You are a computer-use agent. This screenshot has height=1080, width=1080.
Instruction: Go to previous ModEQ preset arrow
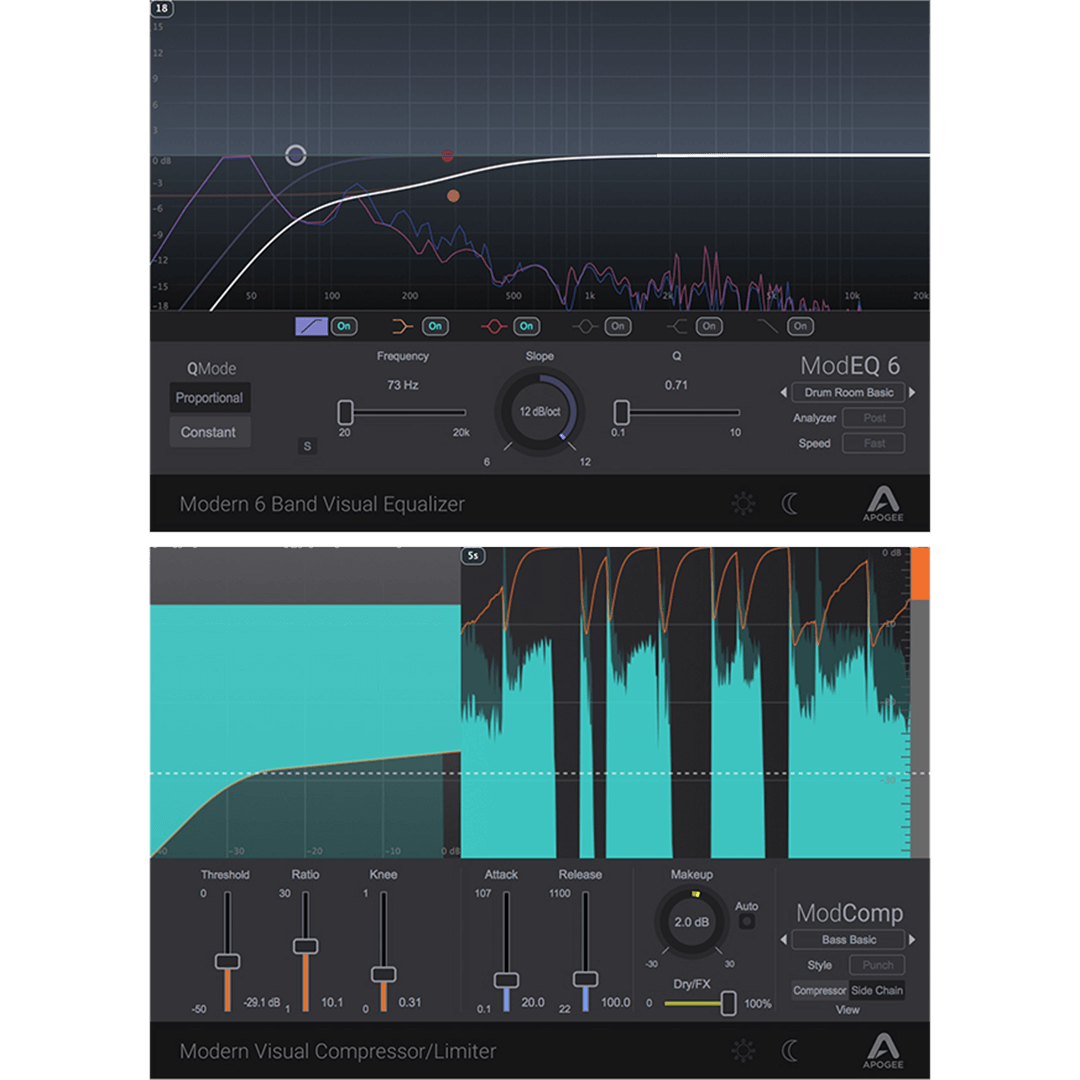point(783,393)
